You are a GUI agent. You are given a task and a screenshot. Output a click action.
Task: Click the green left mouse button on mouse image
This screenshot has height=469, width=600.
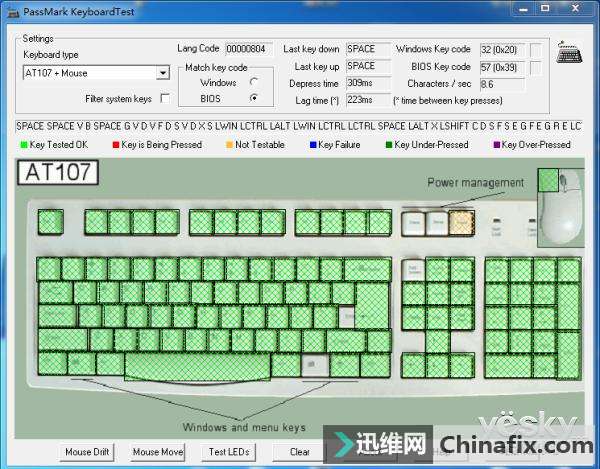pyautogui.click(x=548, y=180)
